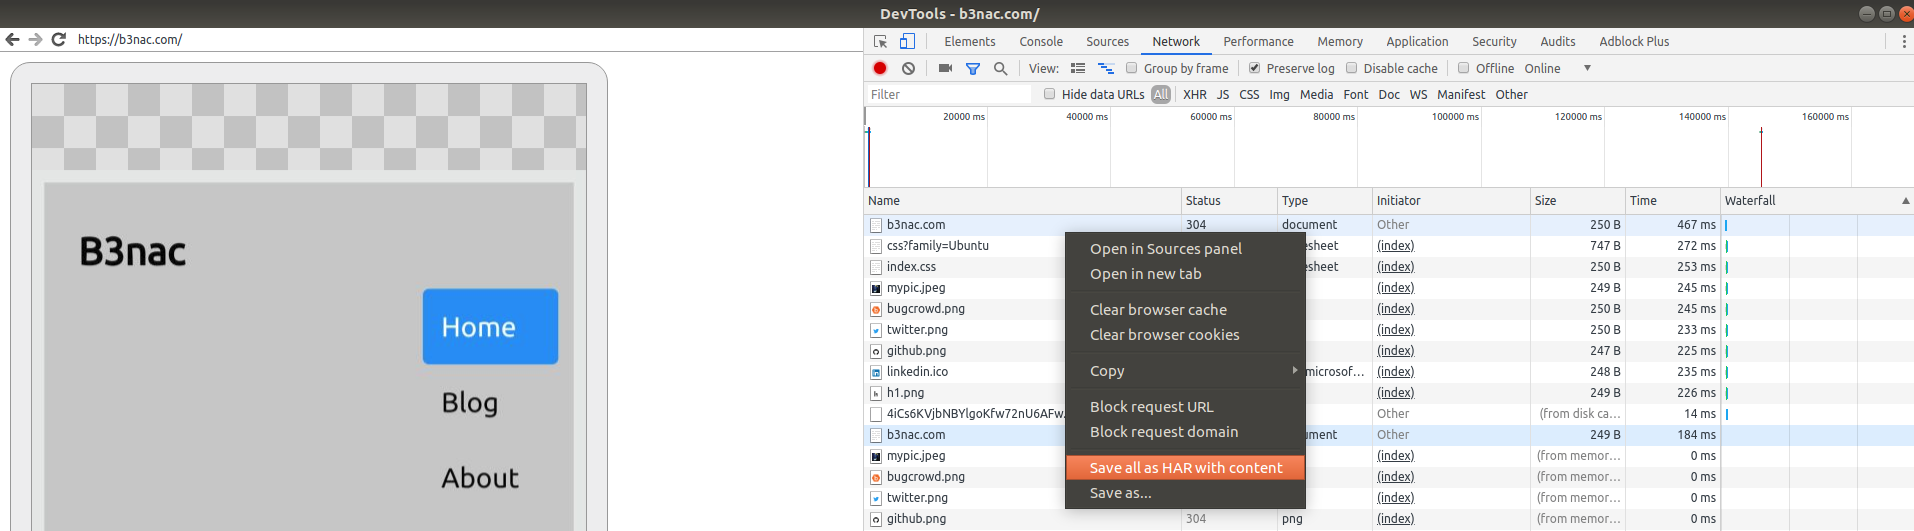This screenshot has width=1914, height=531.
Task: Open the Application tab
Action: pyautogui.click(x=1417, y=42)
